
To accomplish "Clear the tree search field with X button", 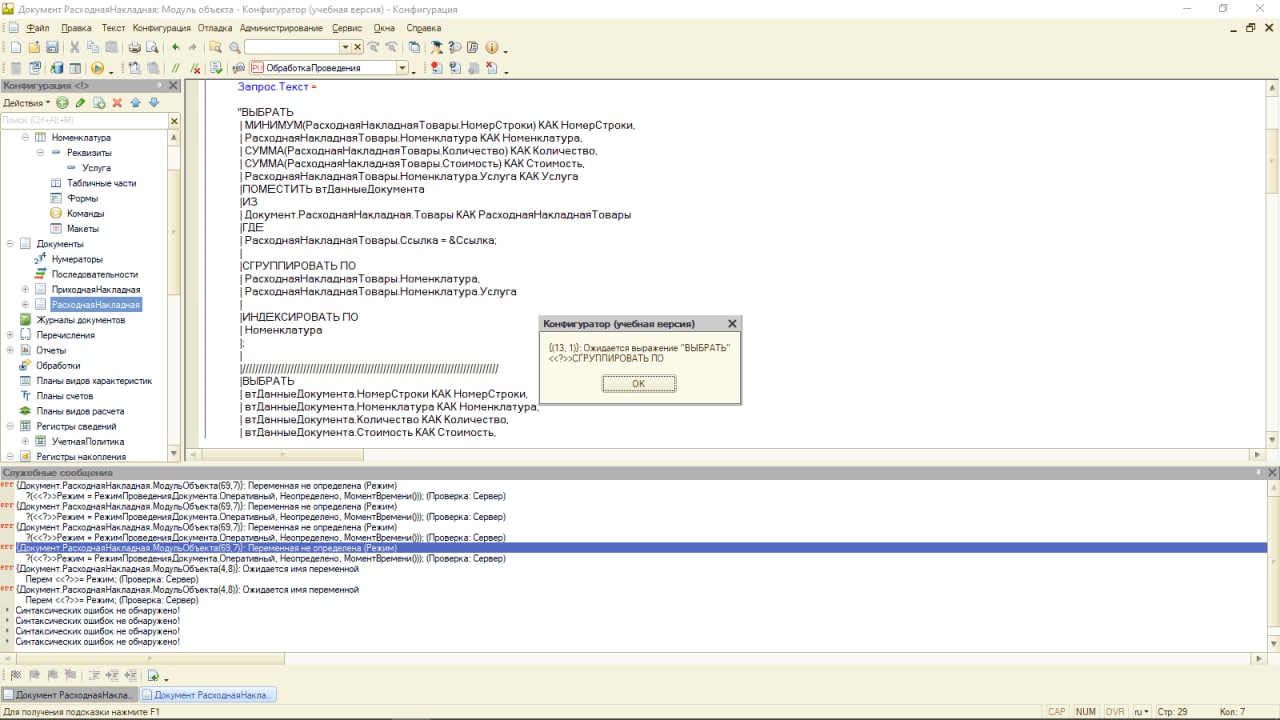I will pyautogui.click(x=174, y=120).
